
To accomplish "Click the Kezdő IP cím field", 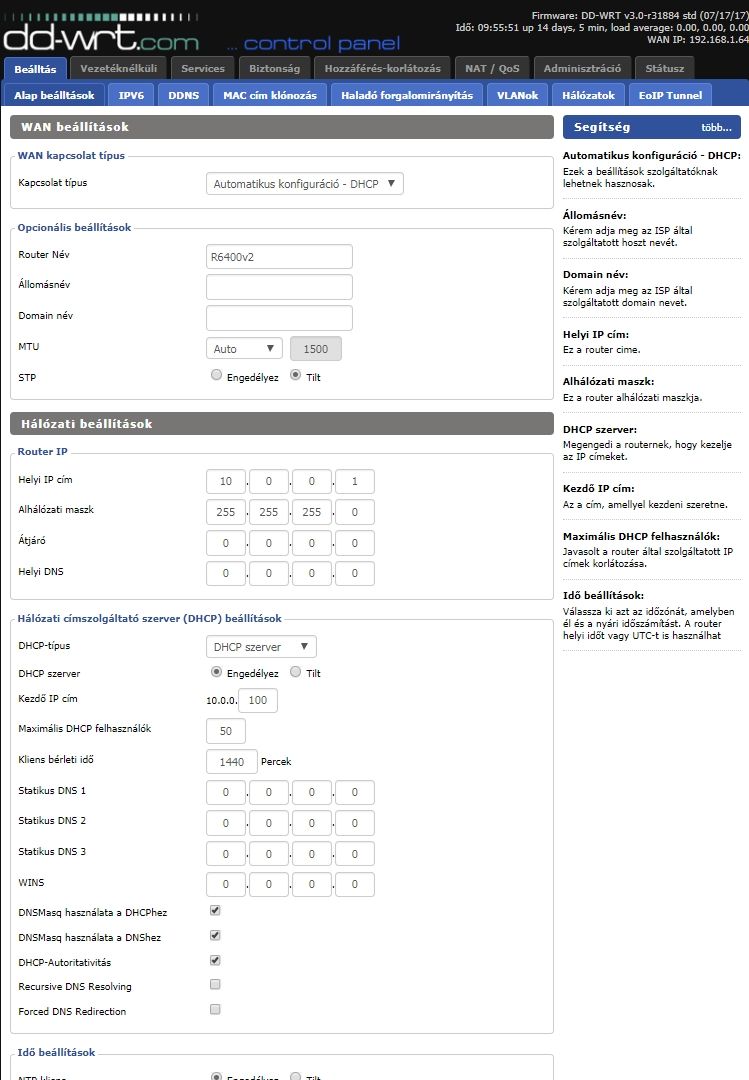I will click(x=258, y=700).
